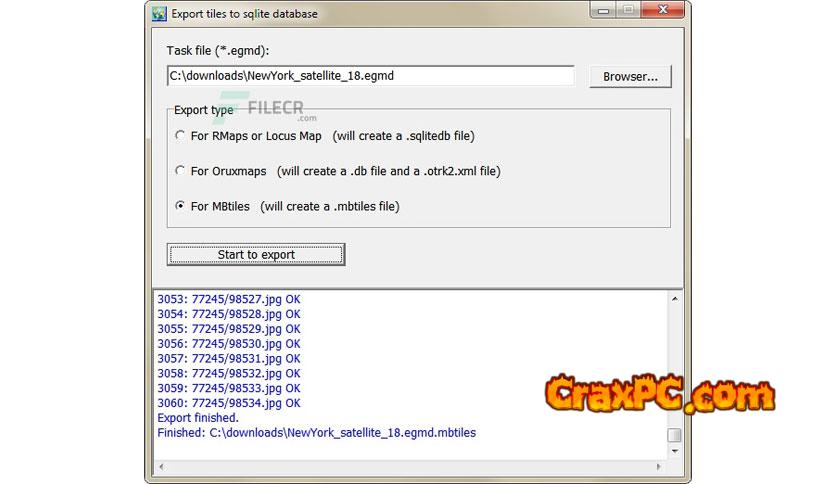Click the final Finished .mbtiles log line

click(x=316, y=433)
